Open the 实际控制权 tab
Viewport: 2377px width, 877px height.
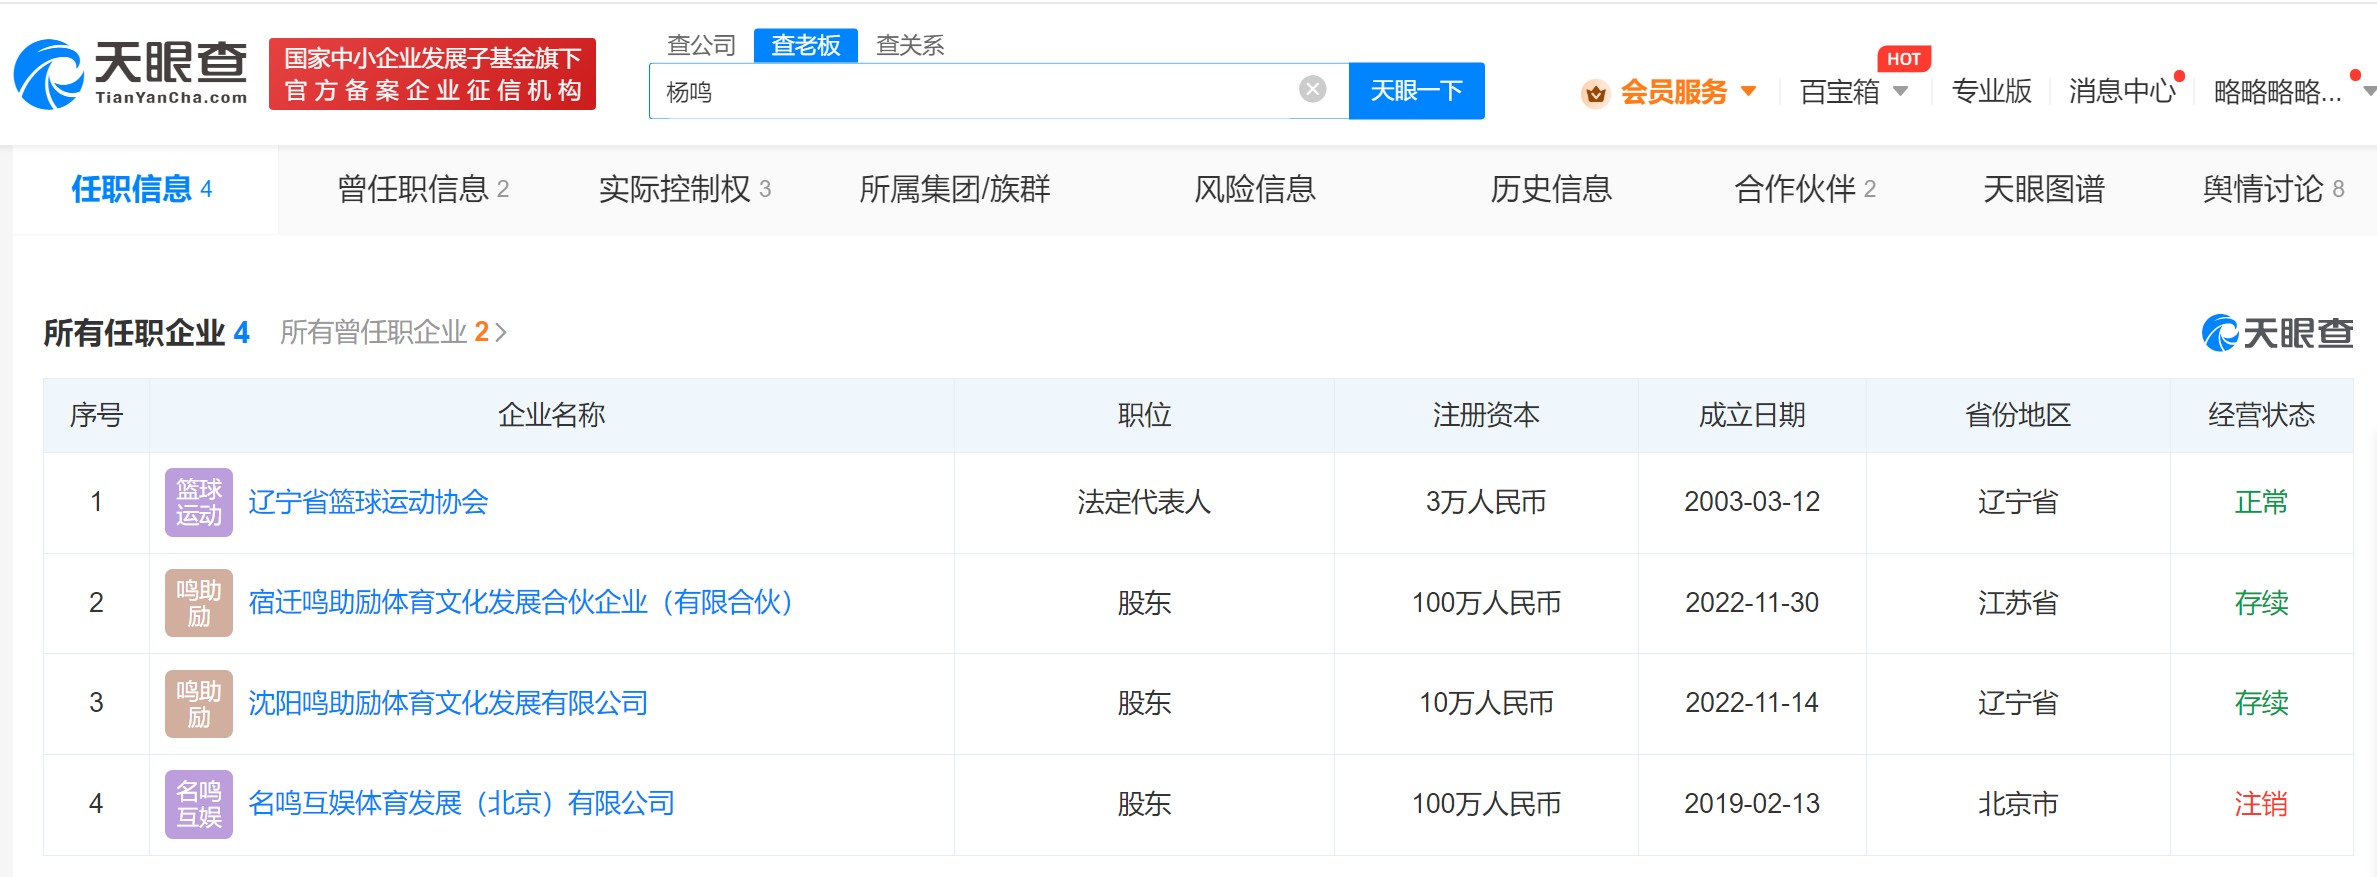click(685, 189)
